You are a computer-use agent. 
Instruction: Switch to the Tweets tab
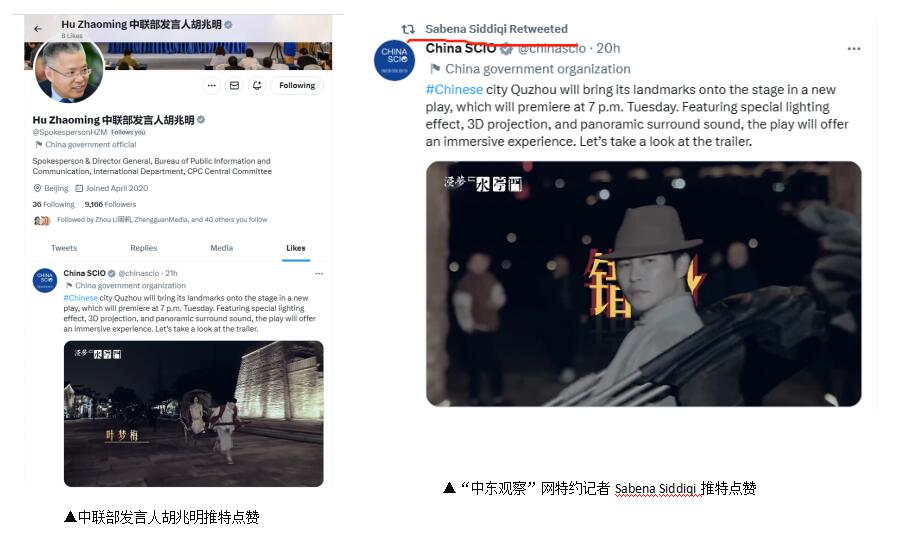(x=64, y=248)
